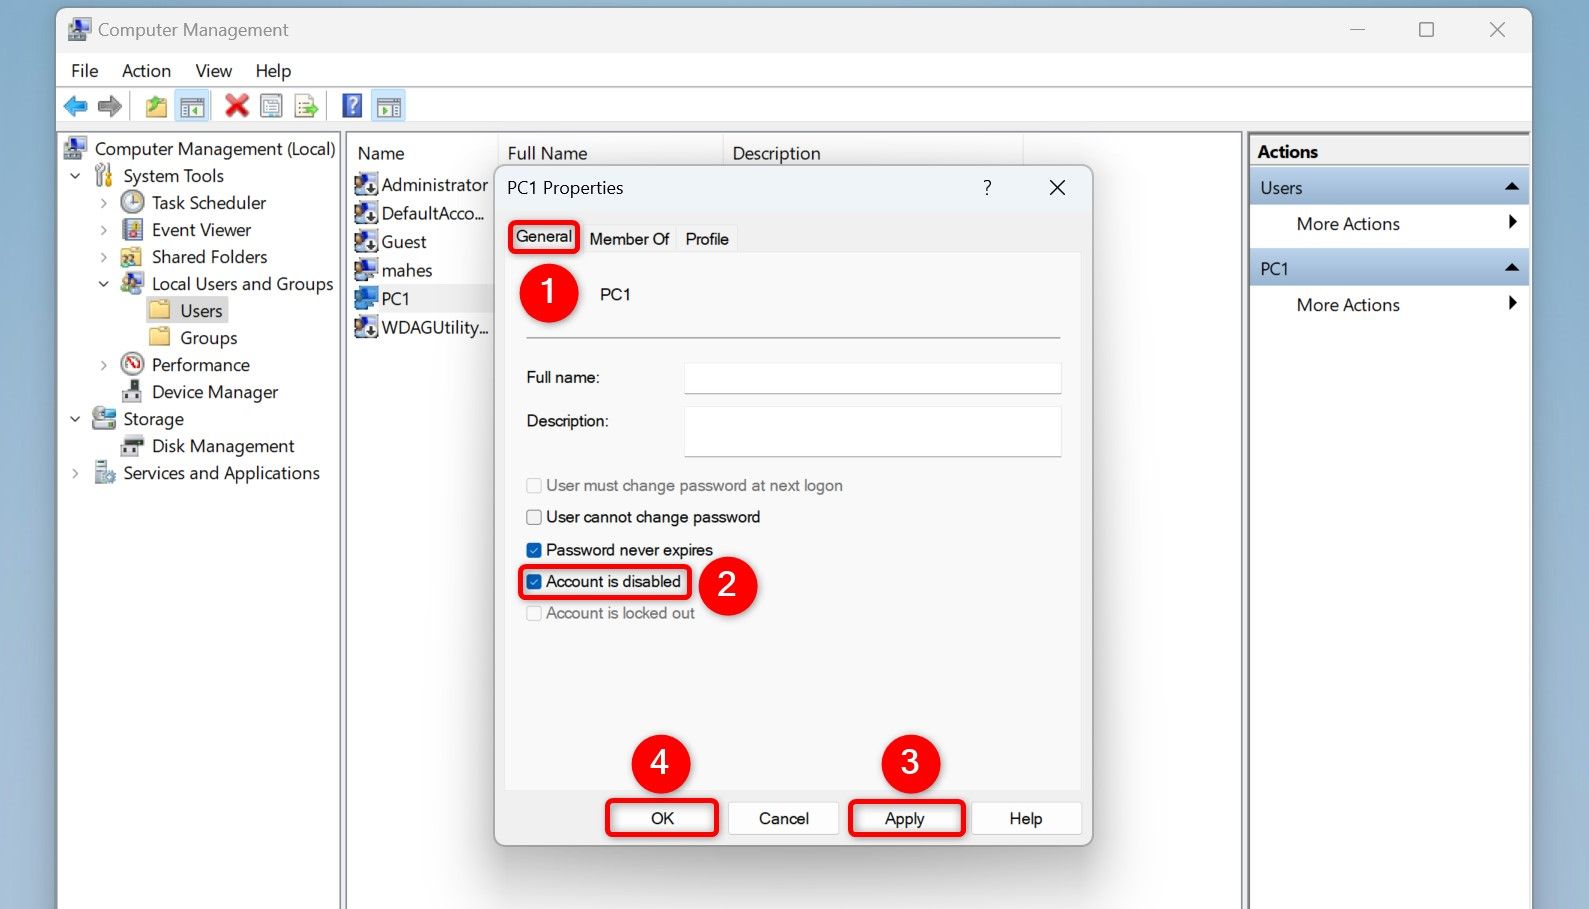
Task: Expand the Task Scheduler node arrow
Action: click(x=103, y=203)
